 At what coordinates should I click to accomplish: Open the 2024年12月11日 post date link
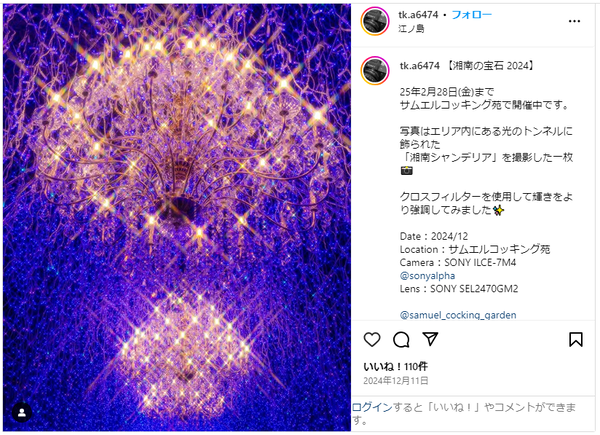click(396, 381)
